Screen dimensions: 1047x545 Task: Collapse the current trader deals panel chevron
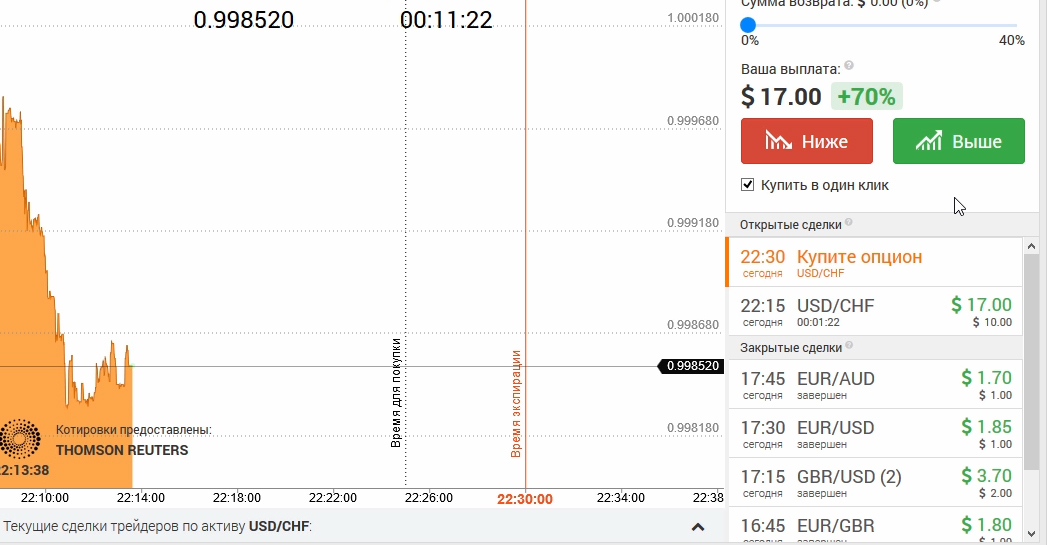698,527
